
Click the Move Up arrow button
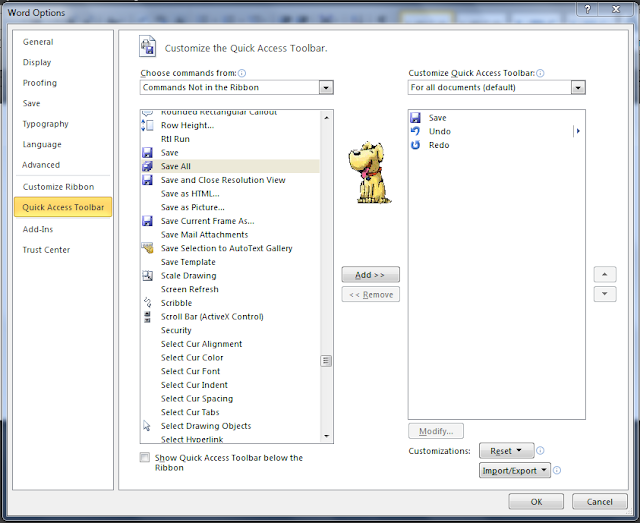[x=605, y=274]
